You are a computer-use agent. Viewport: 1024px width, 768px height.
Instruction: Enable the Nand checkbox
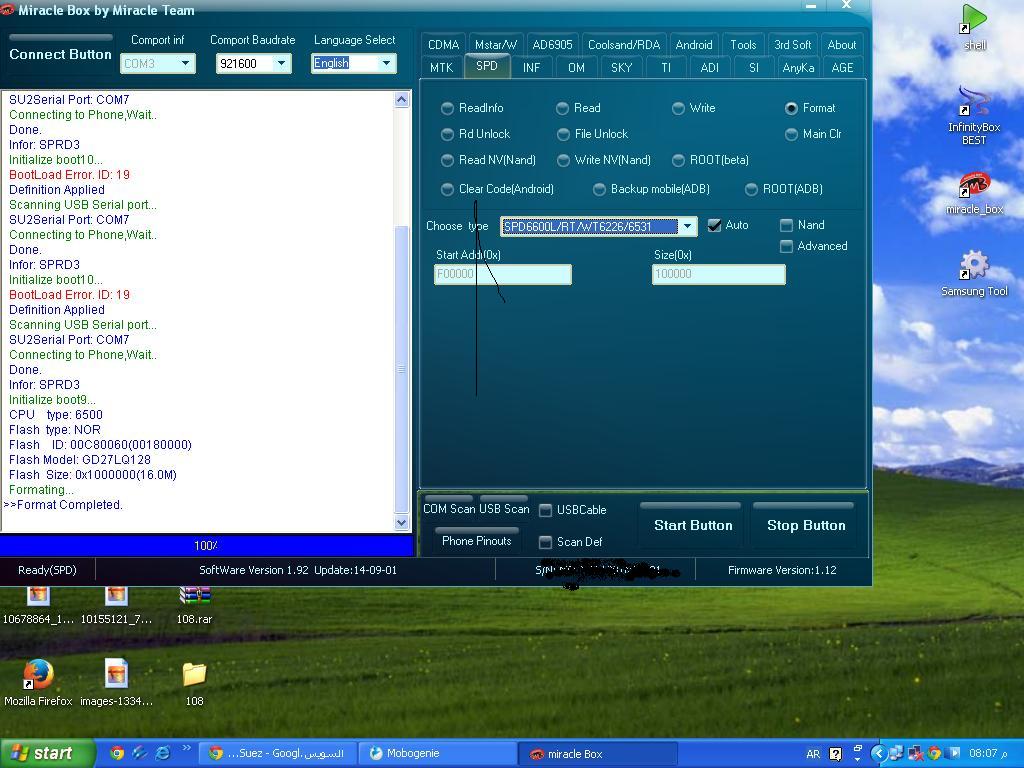(786, 225)
